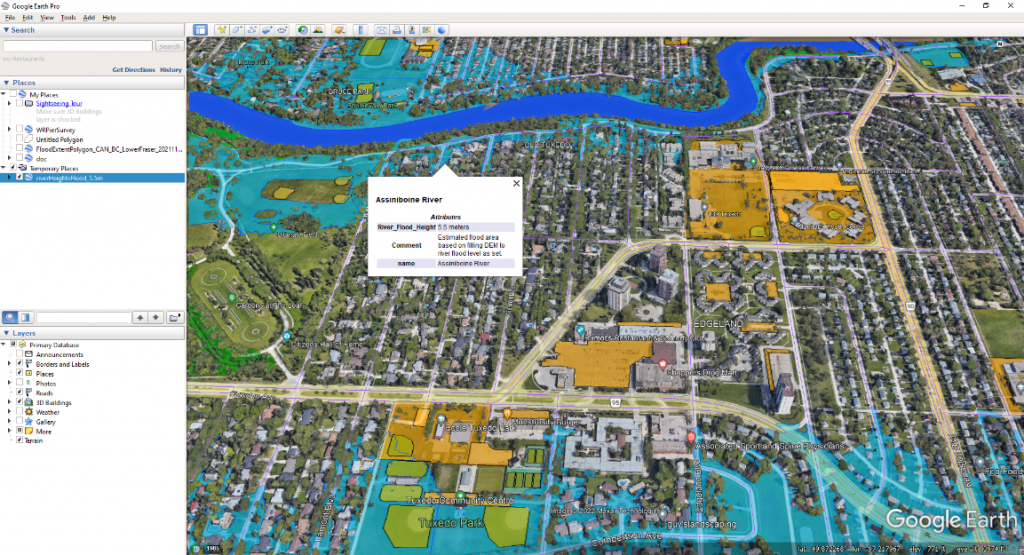The height and width of the screenshot is (555, 1024).
Task: Toggle sunlight across the landscape
Action: click(x=317, y=30)
